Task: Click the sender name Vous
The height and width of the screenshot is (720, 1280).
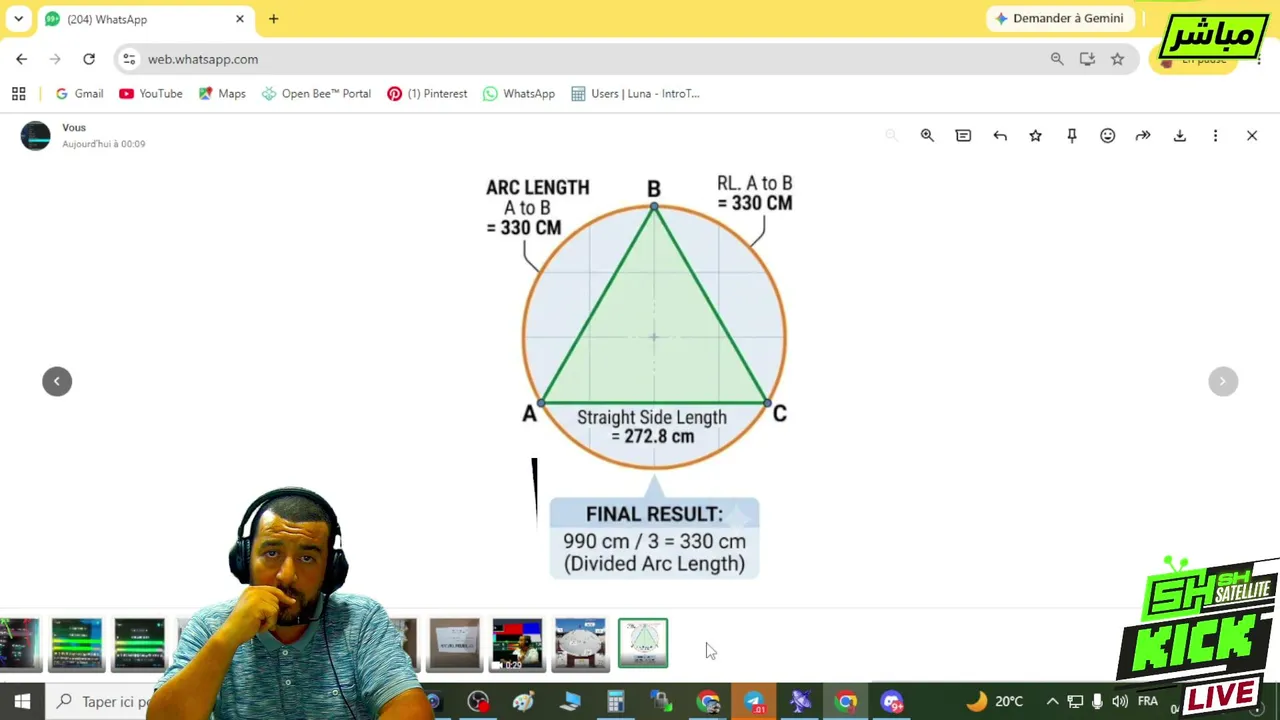Action: pyautogui.click(x=74, y=128)
